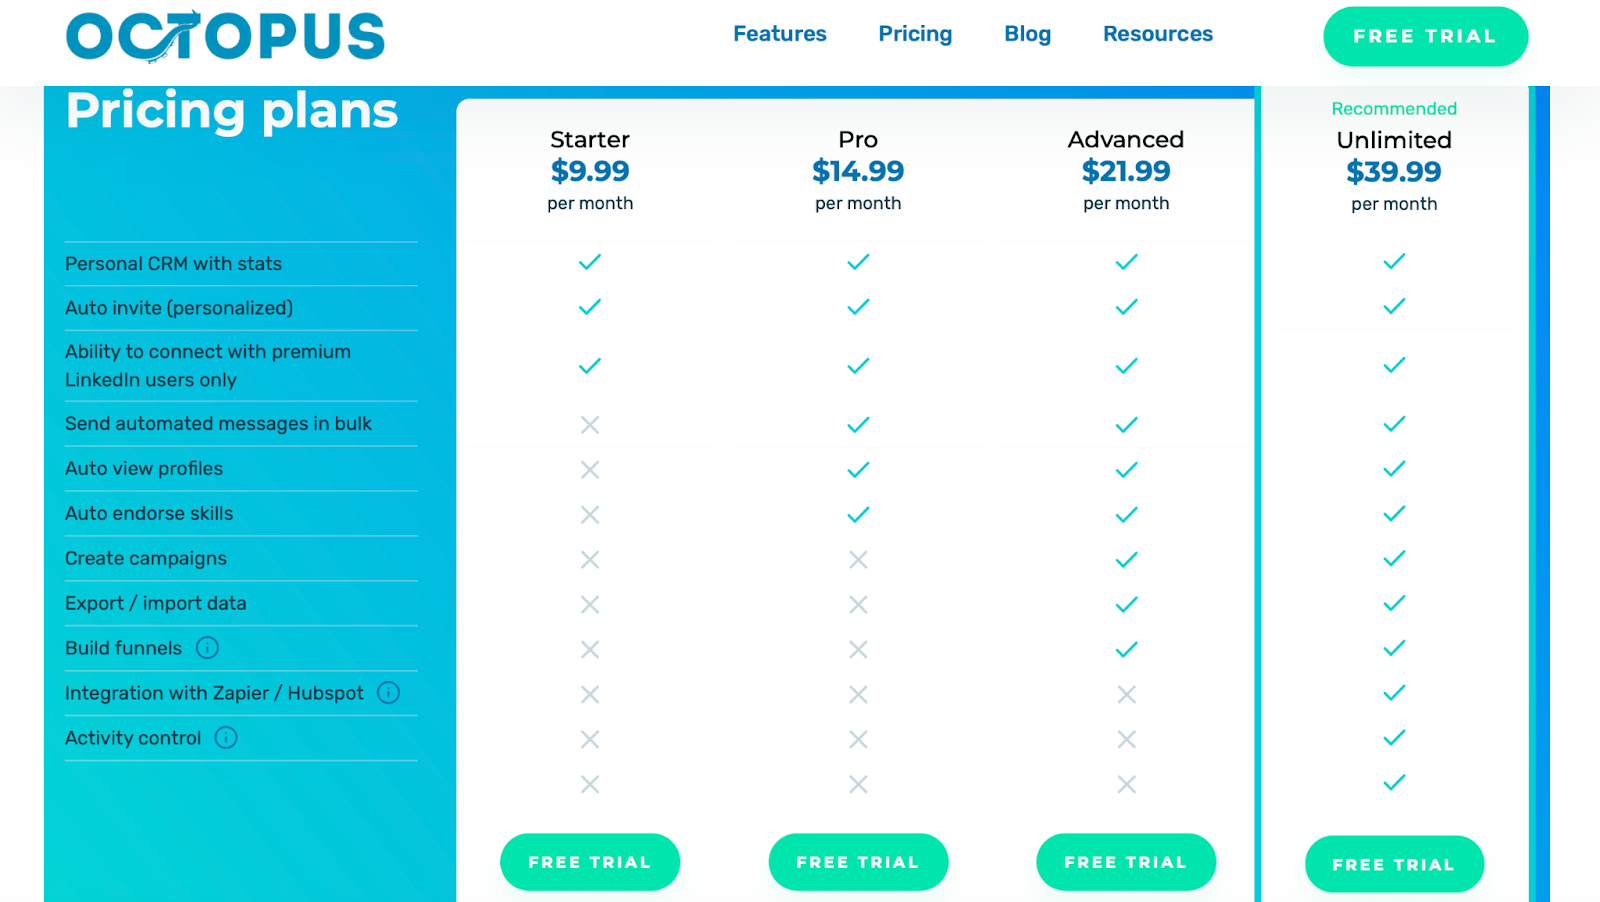Screen dimensions: 1600x902
Task: Toggle the Pro X mark for Export / import data
Action: (x=858, y=604)
